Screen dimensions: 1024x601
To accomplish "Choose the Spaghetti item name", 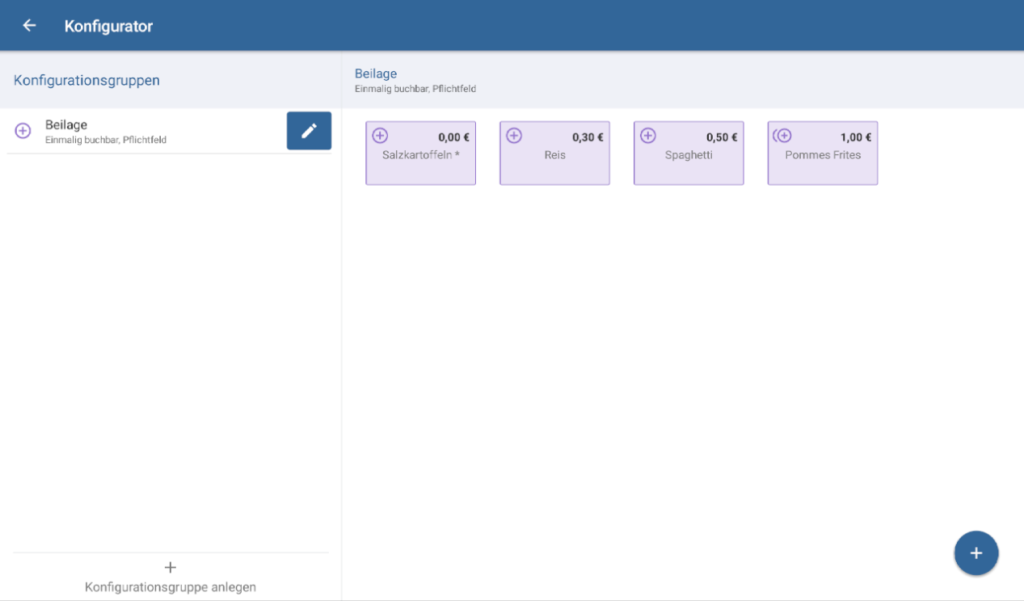I will point(688,155).
